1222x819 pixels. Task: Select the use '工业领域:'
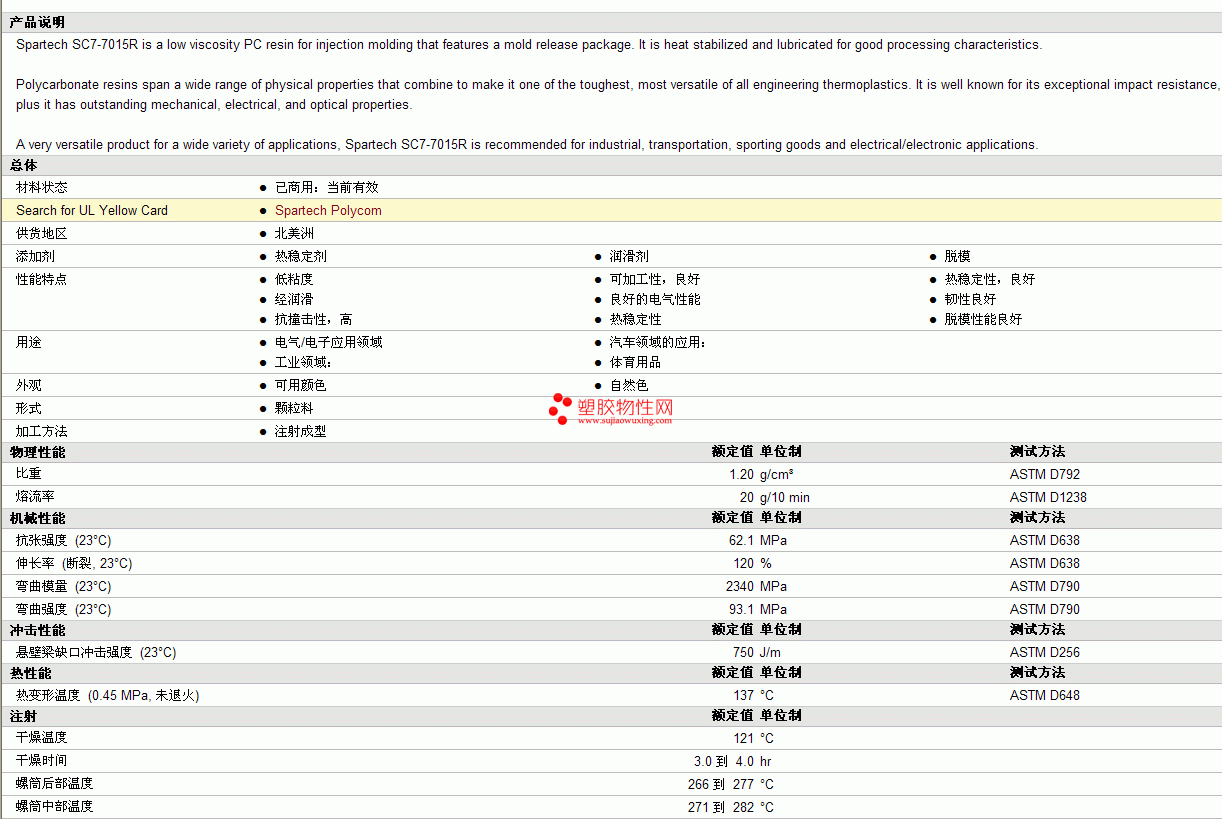pyautogui.click(x=303, y=362)
